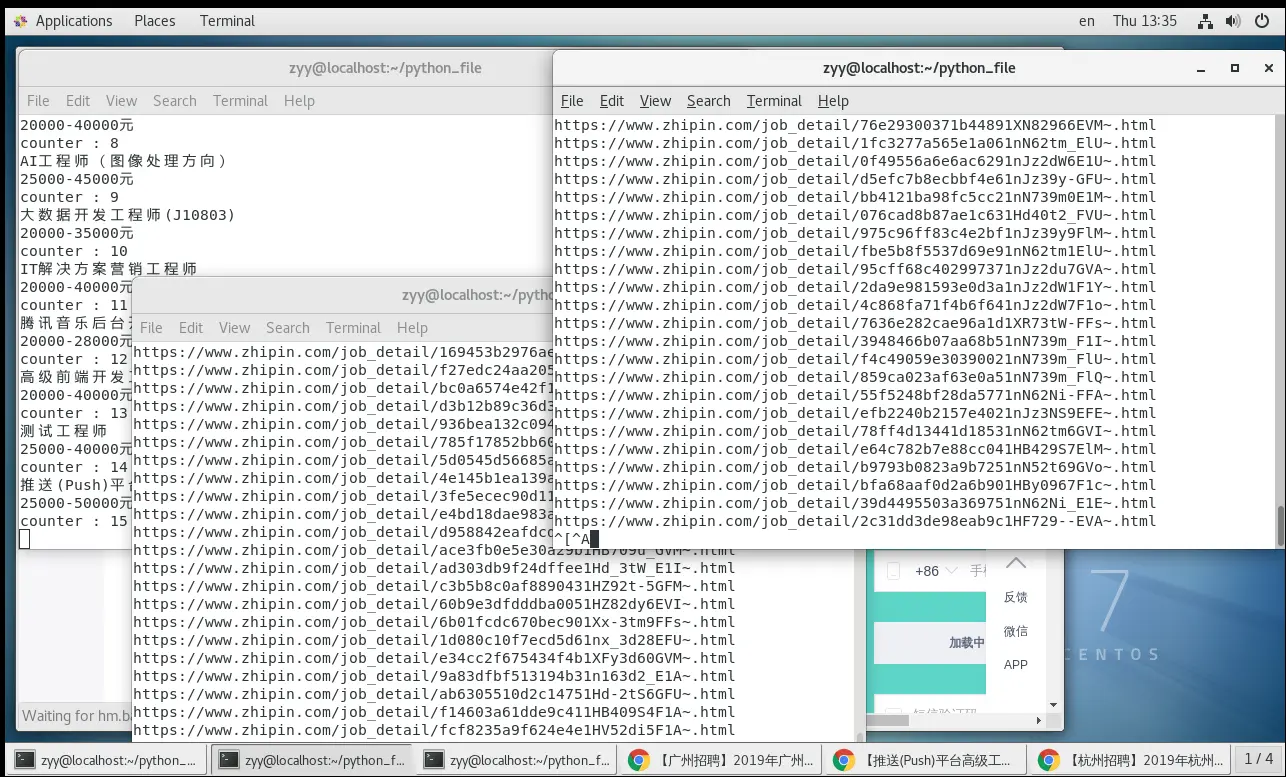Click the 反馈 feedback link in browser
1286x777 pixels.
[x=1016, y=597]
